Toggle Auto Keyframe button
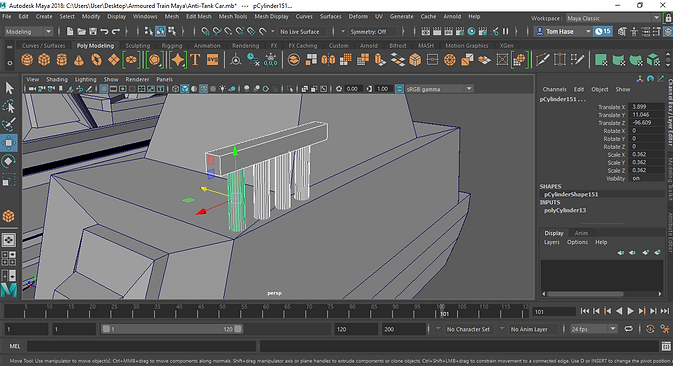Image resolution: width=673 pixels, height=366 pixels. click(x=650, y=329)
